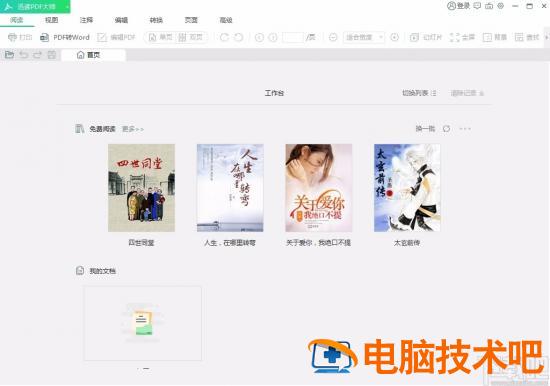
Task: Expand the toolbar overflow arrow at right edge
Action: pos(546,37)
